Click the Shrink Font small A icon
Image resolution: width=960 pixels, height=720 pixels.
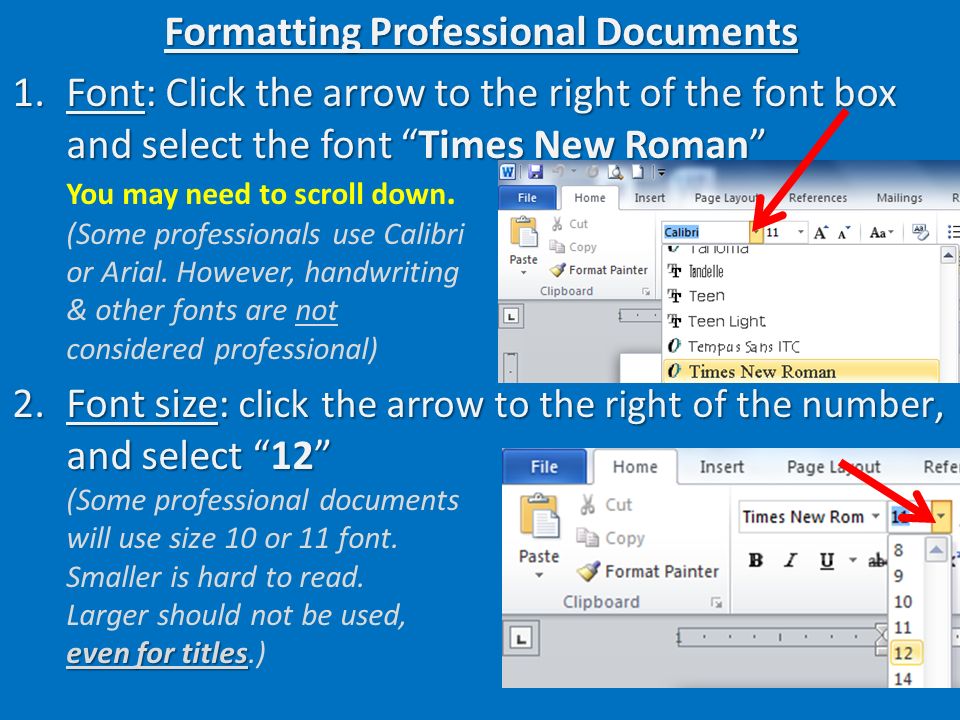(844, 233)
